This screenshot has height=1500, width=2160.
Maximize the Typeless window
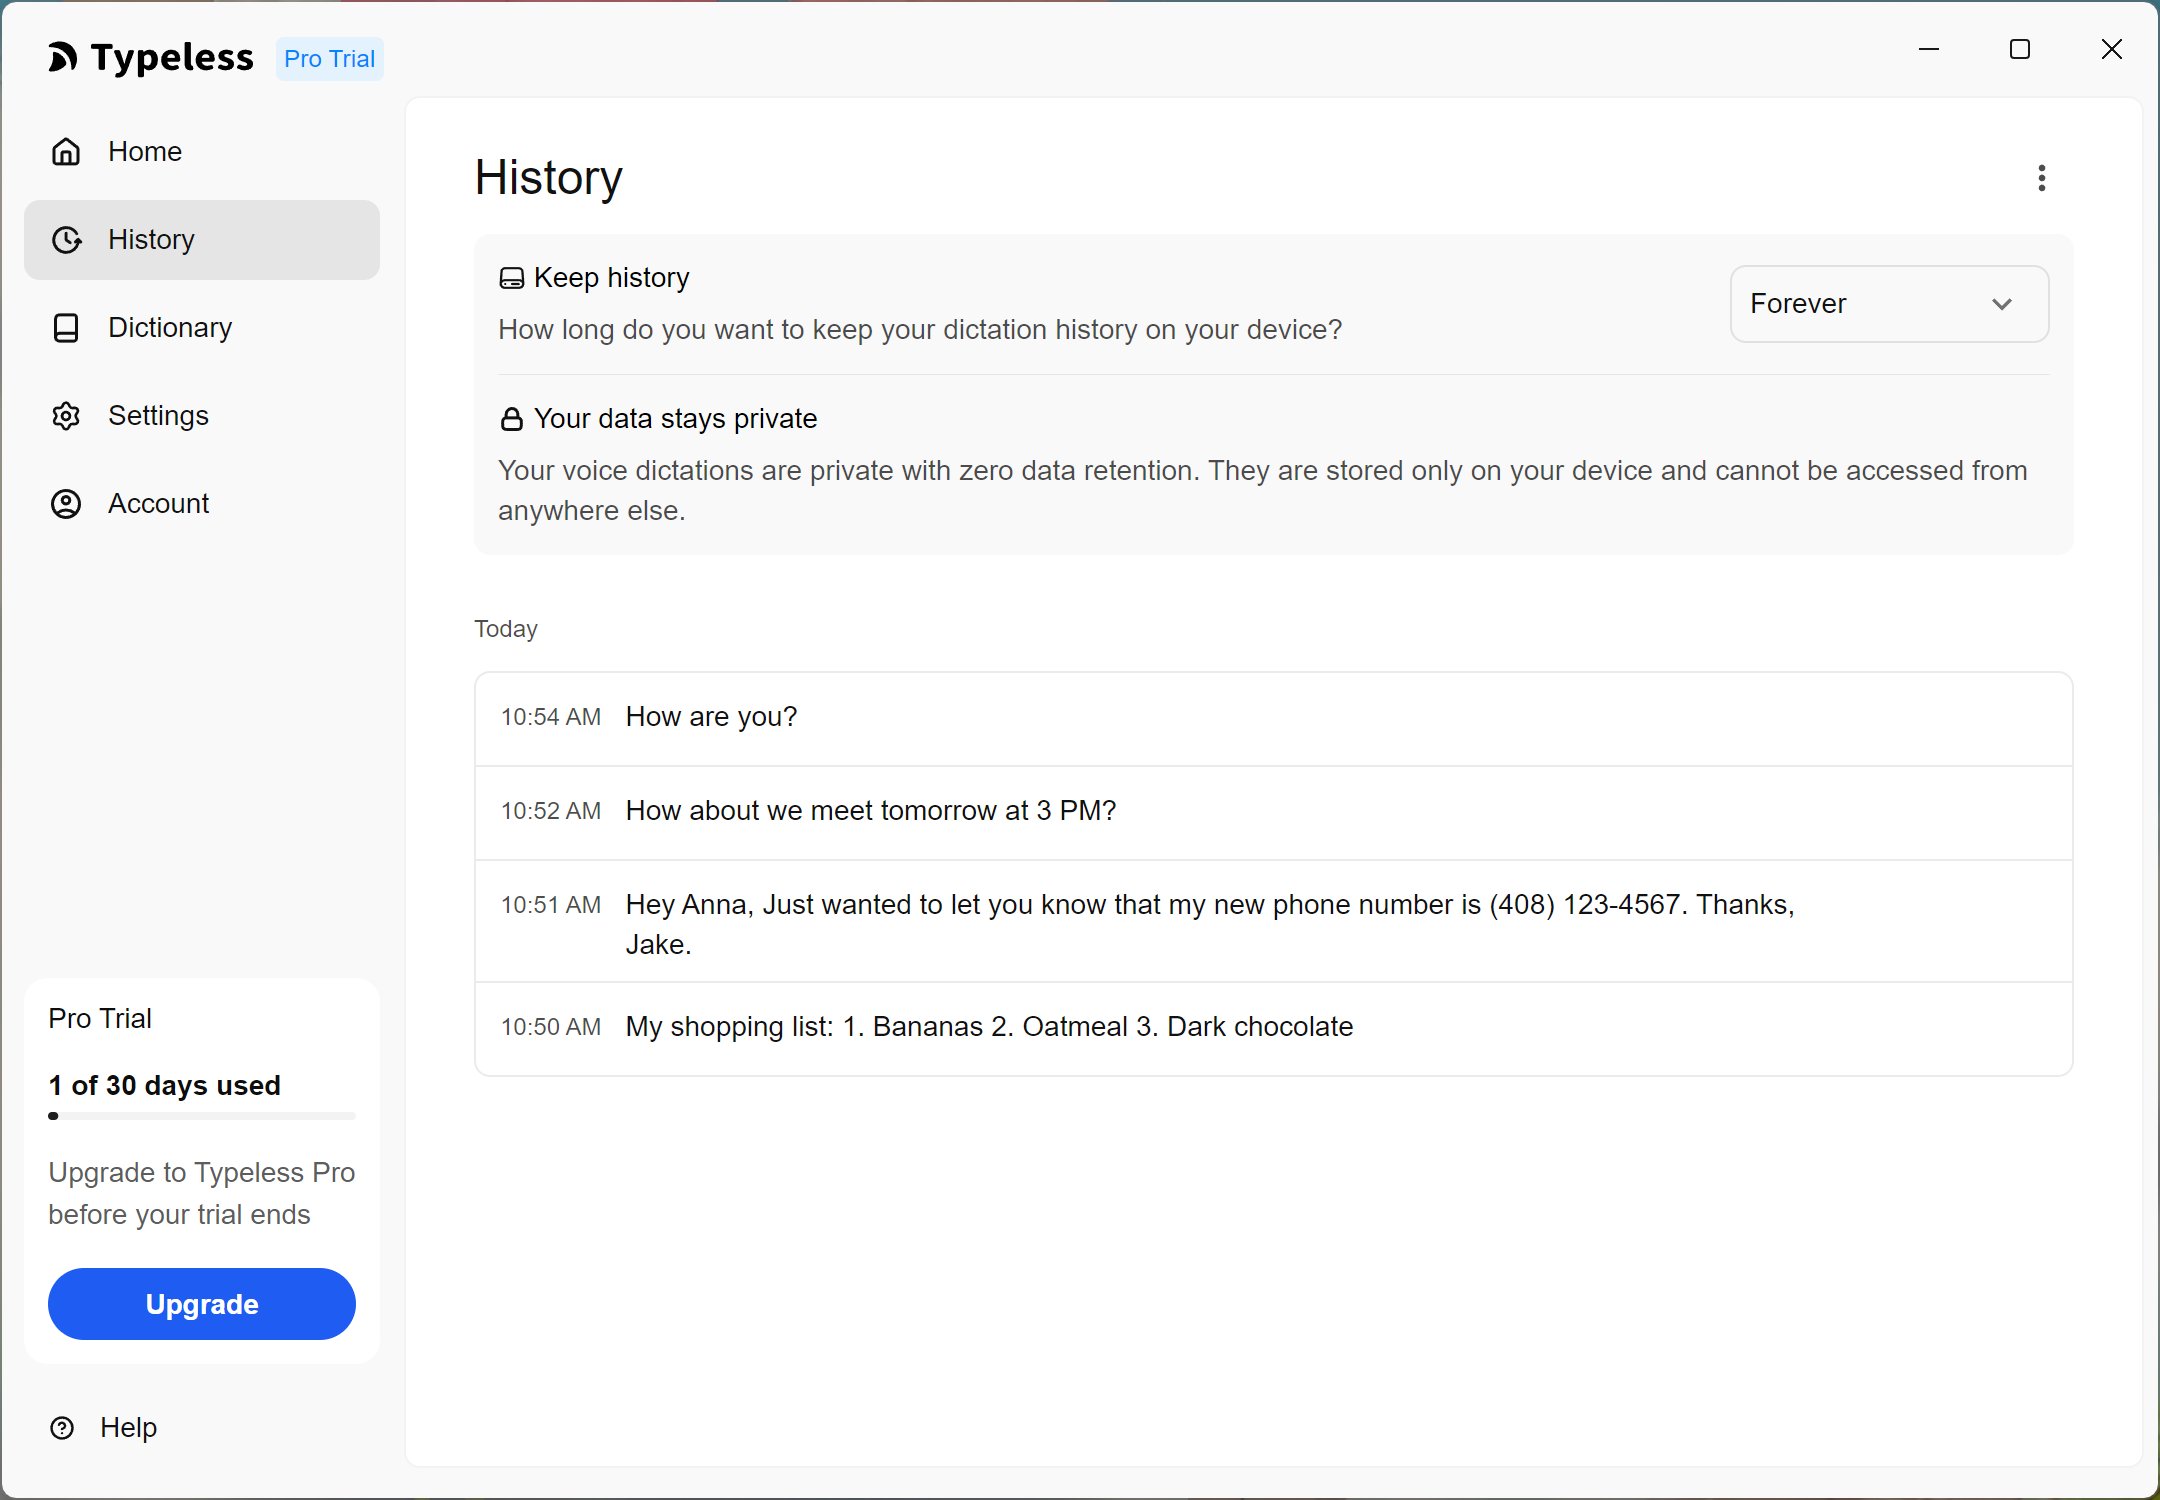(2019, 50)
